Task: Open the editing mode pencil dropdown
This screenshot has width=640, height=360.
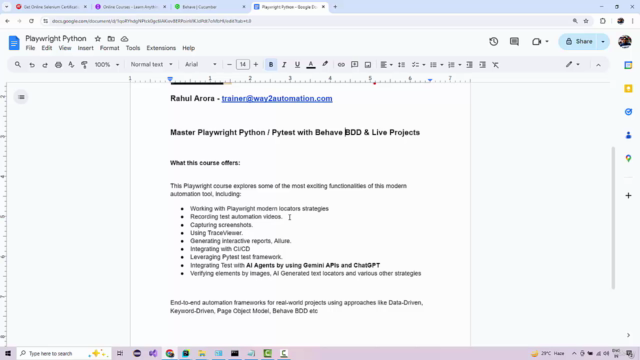Action: pyautogui.click(x=572, y=64)
